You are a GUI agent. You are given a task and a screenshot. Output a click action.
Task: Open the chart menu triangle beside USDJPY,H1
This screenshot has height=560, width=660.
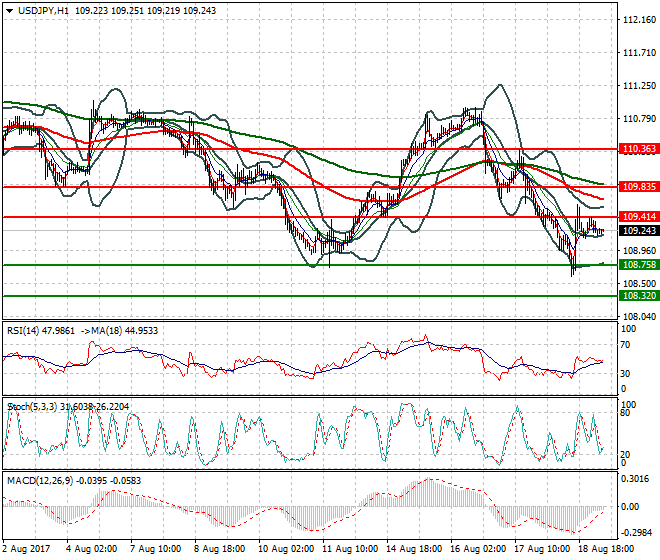click(10, 9)
